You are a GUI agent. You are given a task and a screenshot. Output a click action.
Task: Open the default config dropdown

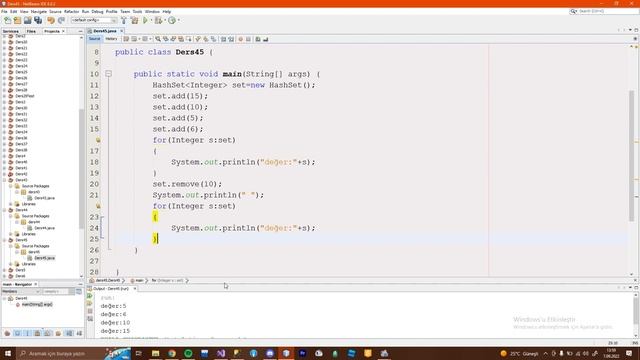93,20
